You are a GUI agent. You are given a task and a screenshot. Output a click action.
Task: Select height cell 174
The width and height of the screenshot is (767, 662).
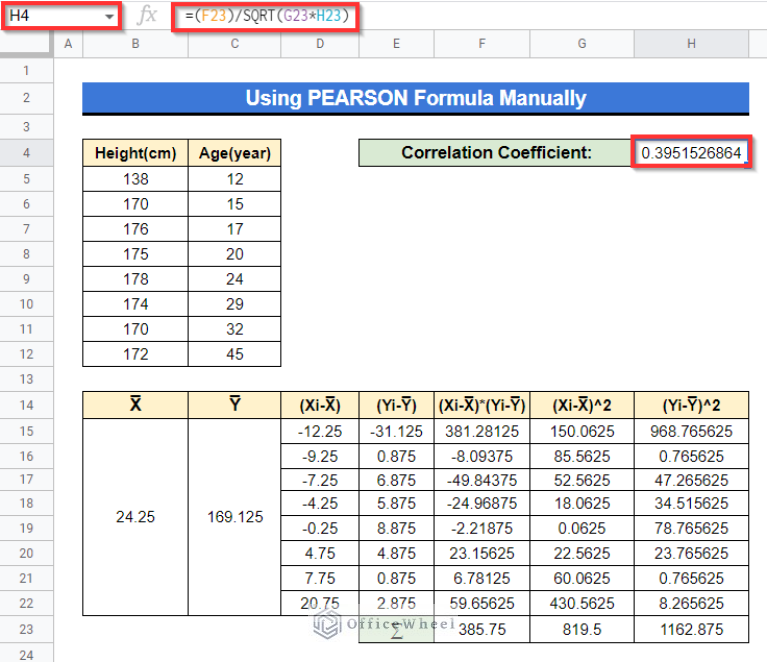click(x=135, y=304)
